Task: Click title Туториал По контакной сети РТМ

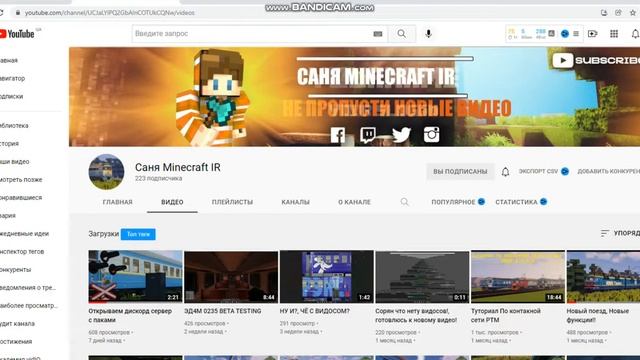Action: 506,316
